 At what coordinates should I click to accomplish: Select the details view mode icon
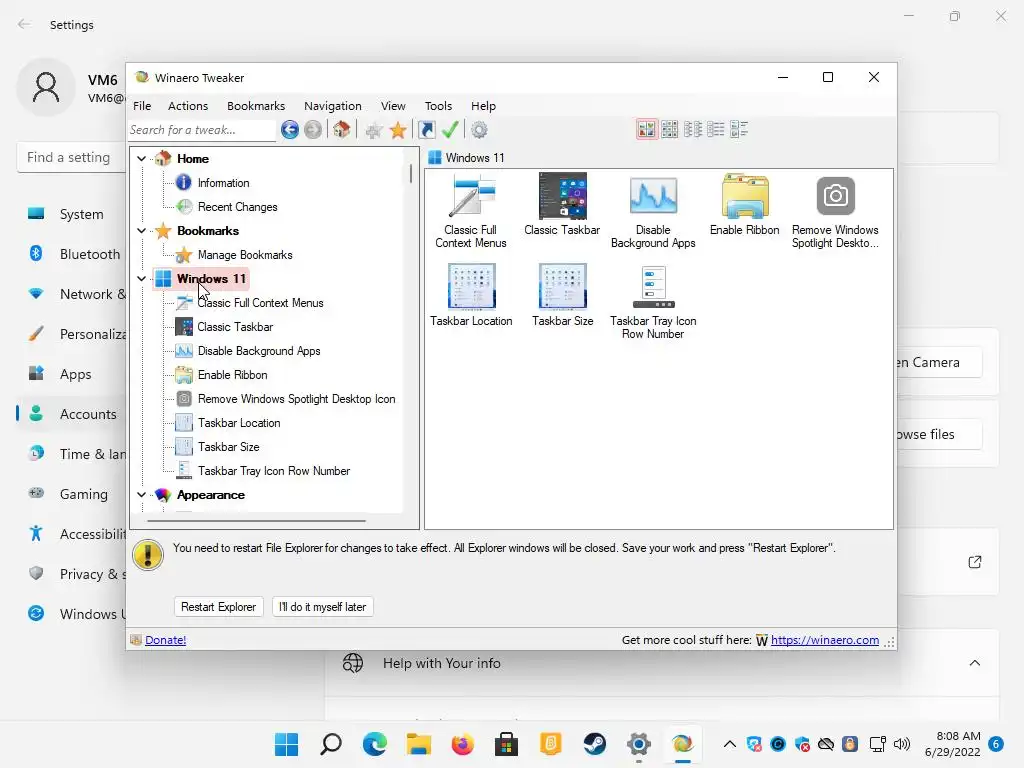click(x=716, y=129)
